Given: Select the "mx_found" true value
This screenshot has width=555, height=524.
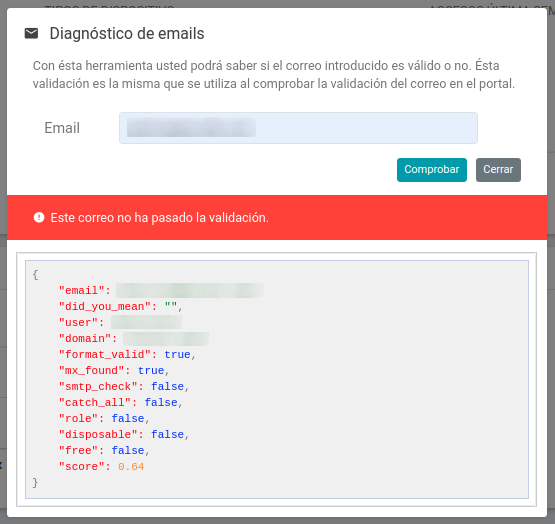Looking at the screenshot, I should pyautogui.click(x=151, y=371).
